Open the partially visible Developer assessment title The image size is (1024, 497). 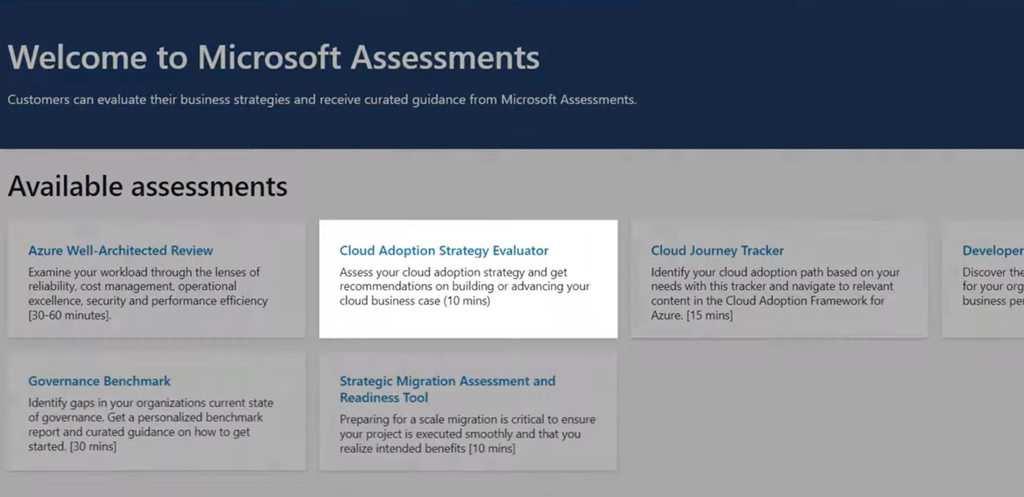(992, 250)
